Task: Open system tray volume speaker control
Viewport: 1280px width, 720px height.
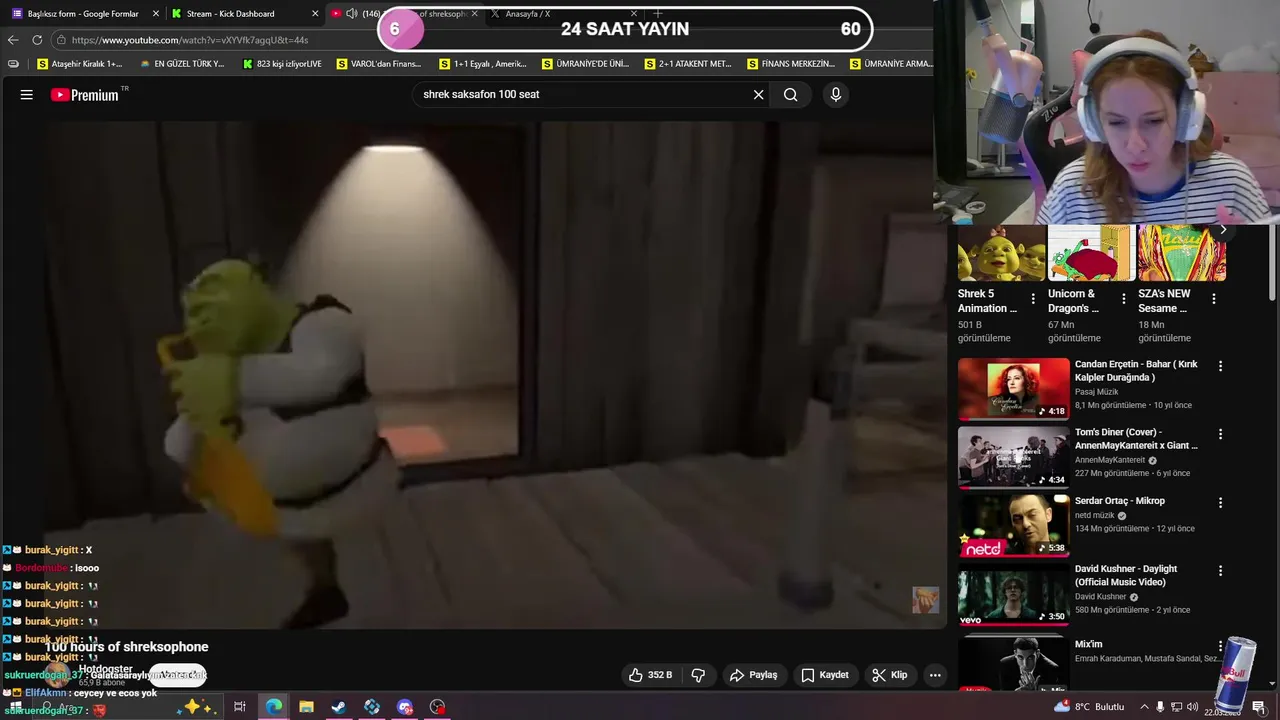Action: click(1193, 707)
